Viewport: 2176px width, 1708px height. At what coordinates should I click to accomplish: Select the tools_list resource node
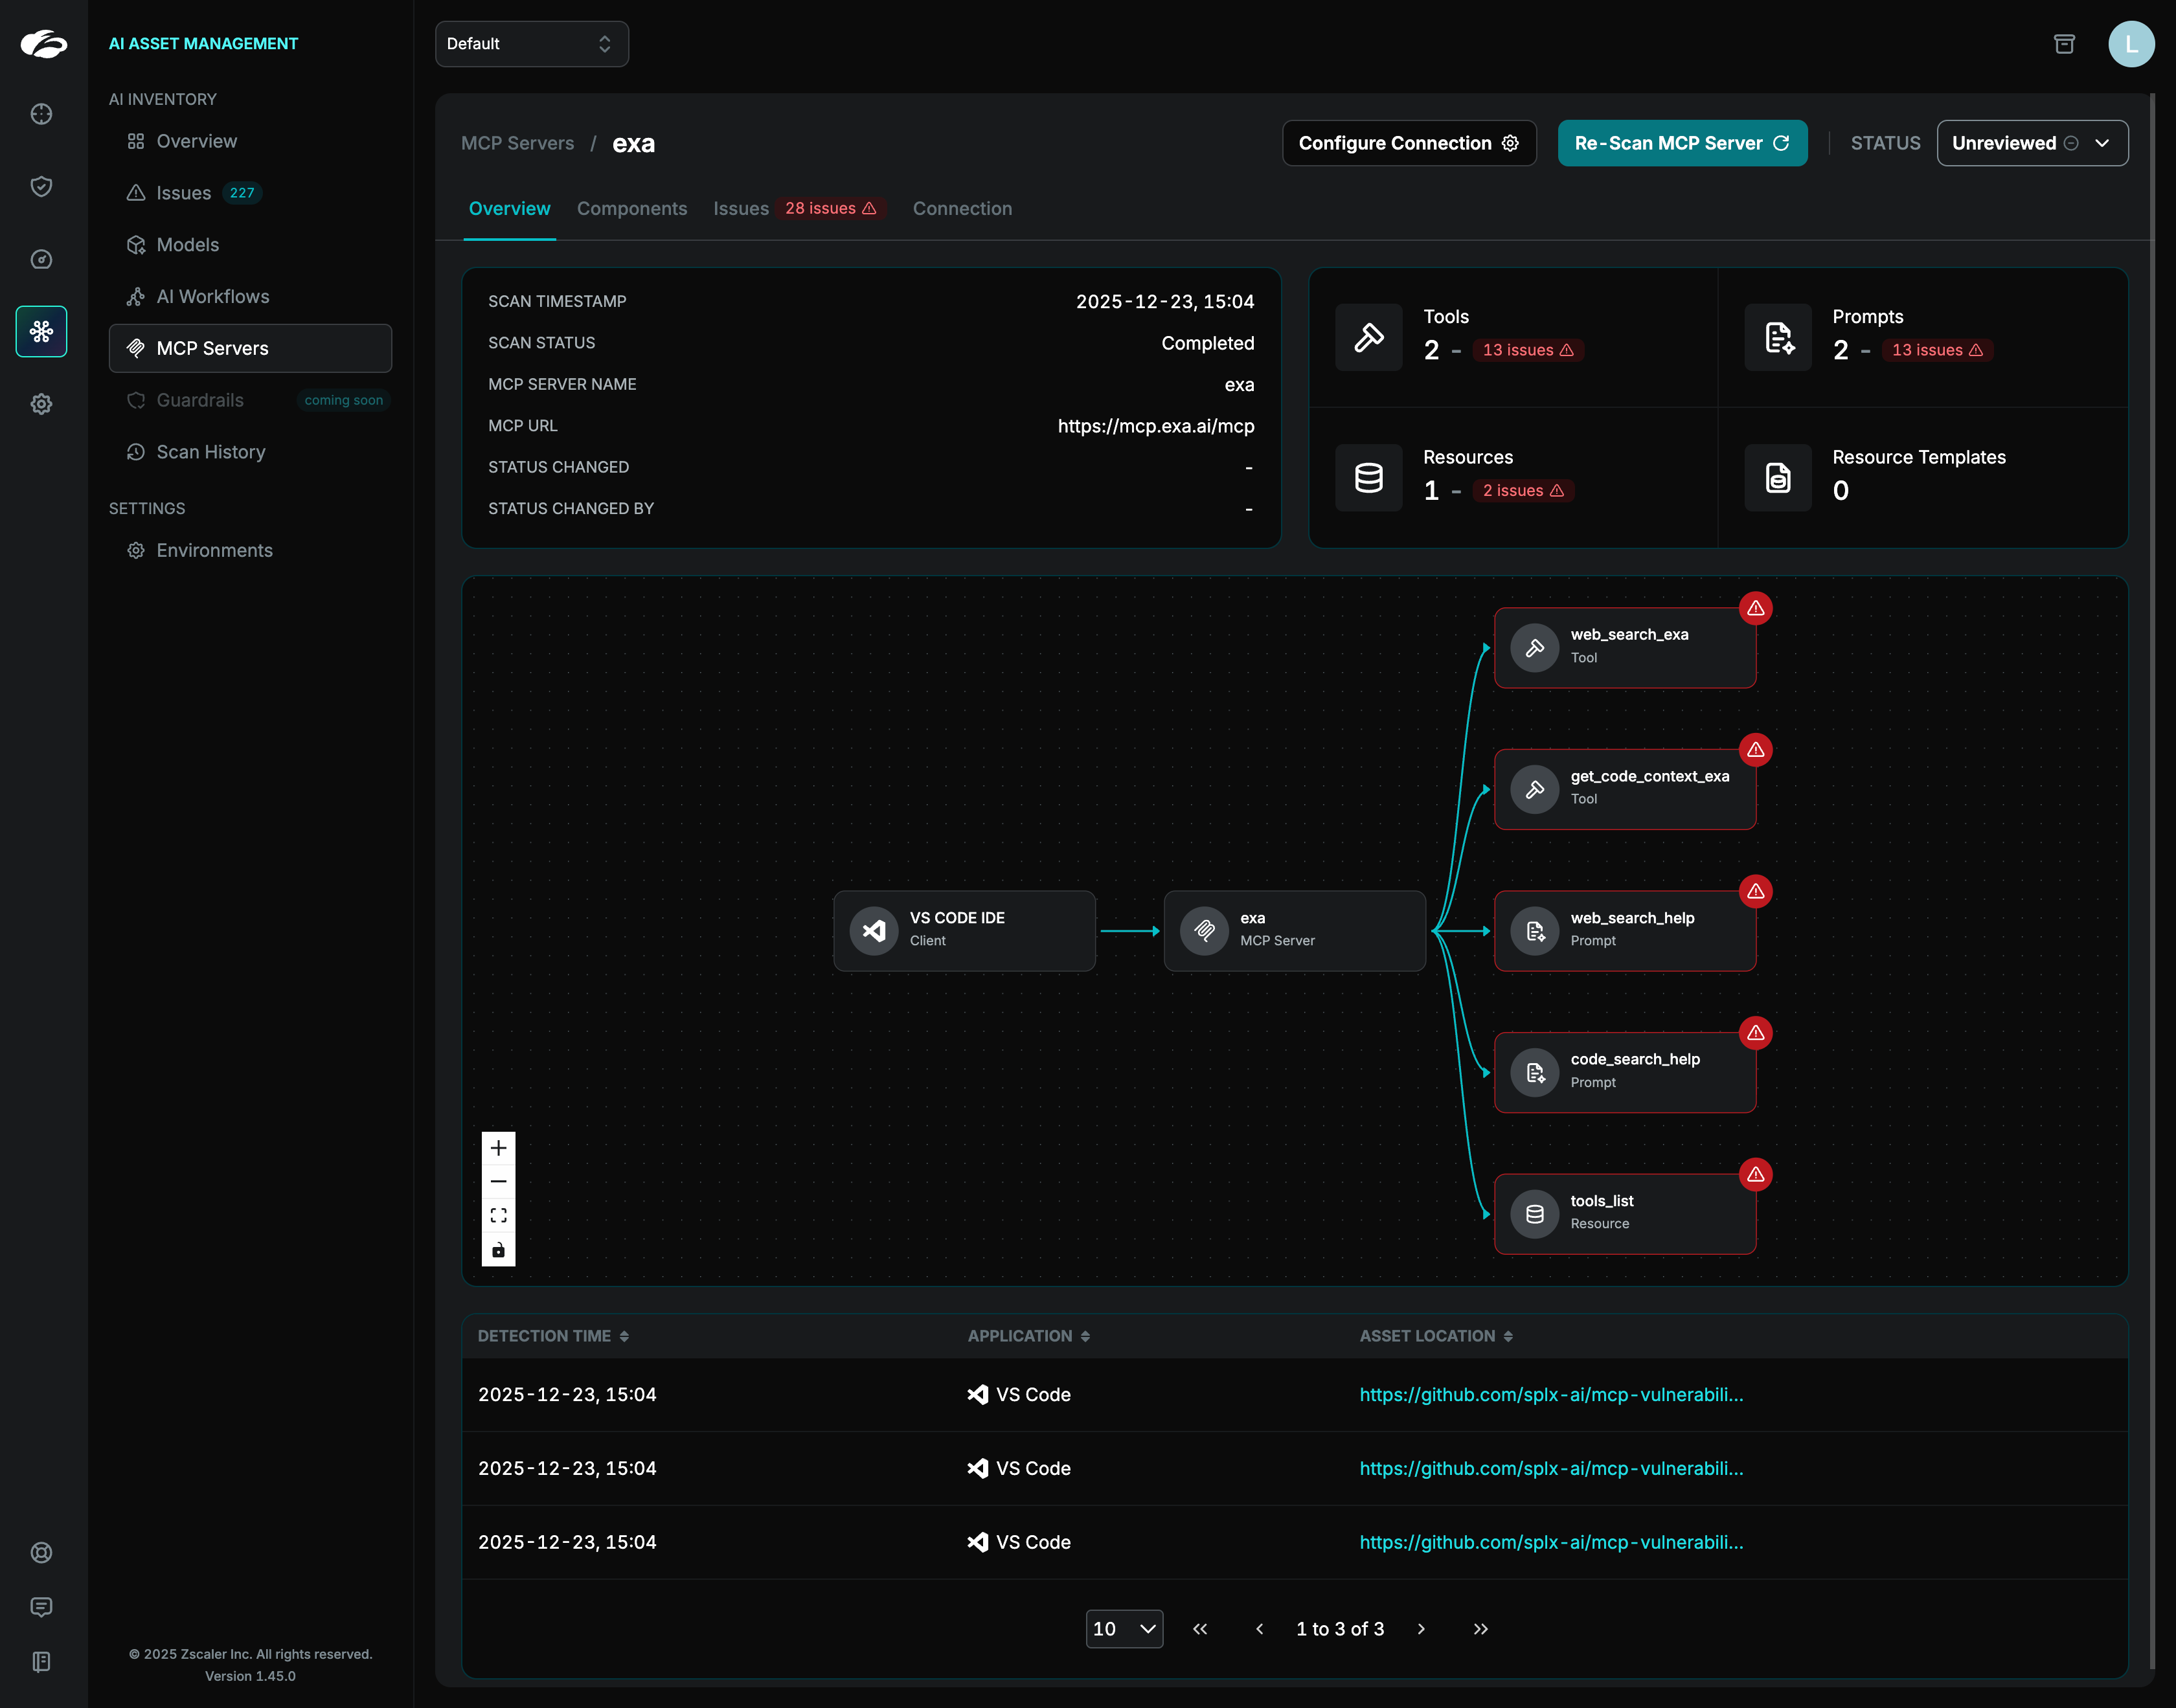click(x=1624, y=1213)
